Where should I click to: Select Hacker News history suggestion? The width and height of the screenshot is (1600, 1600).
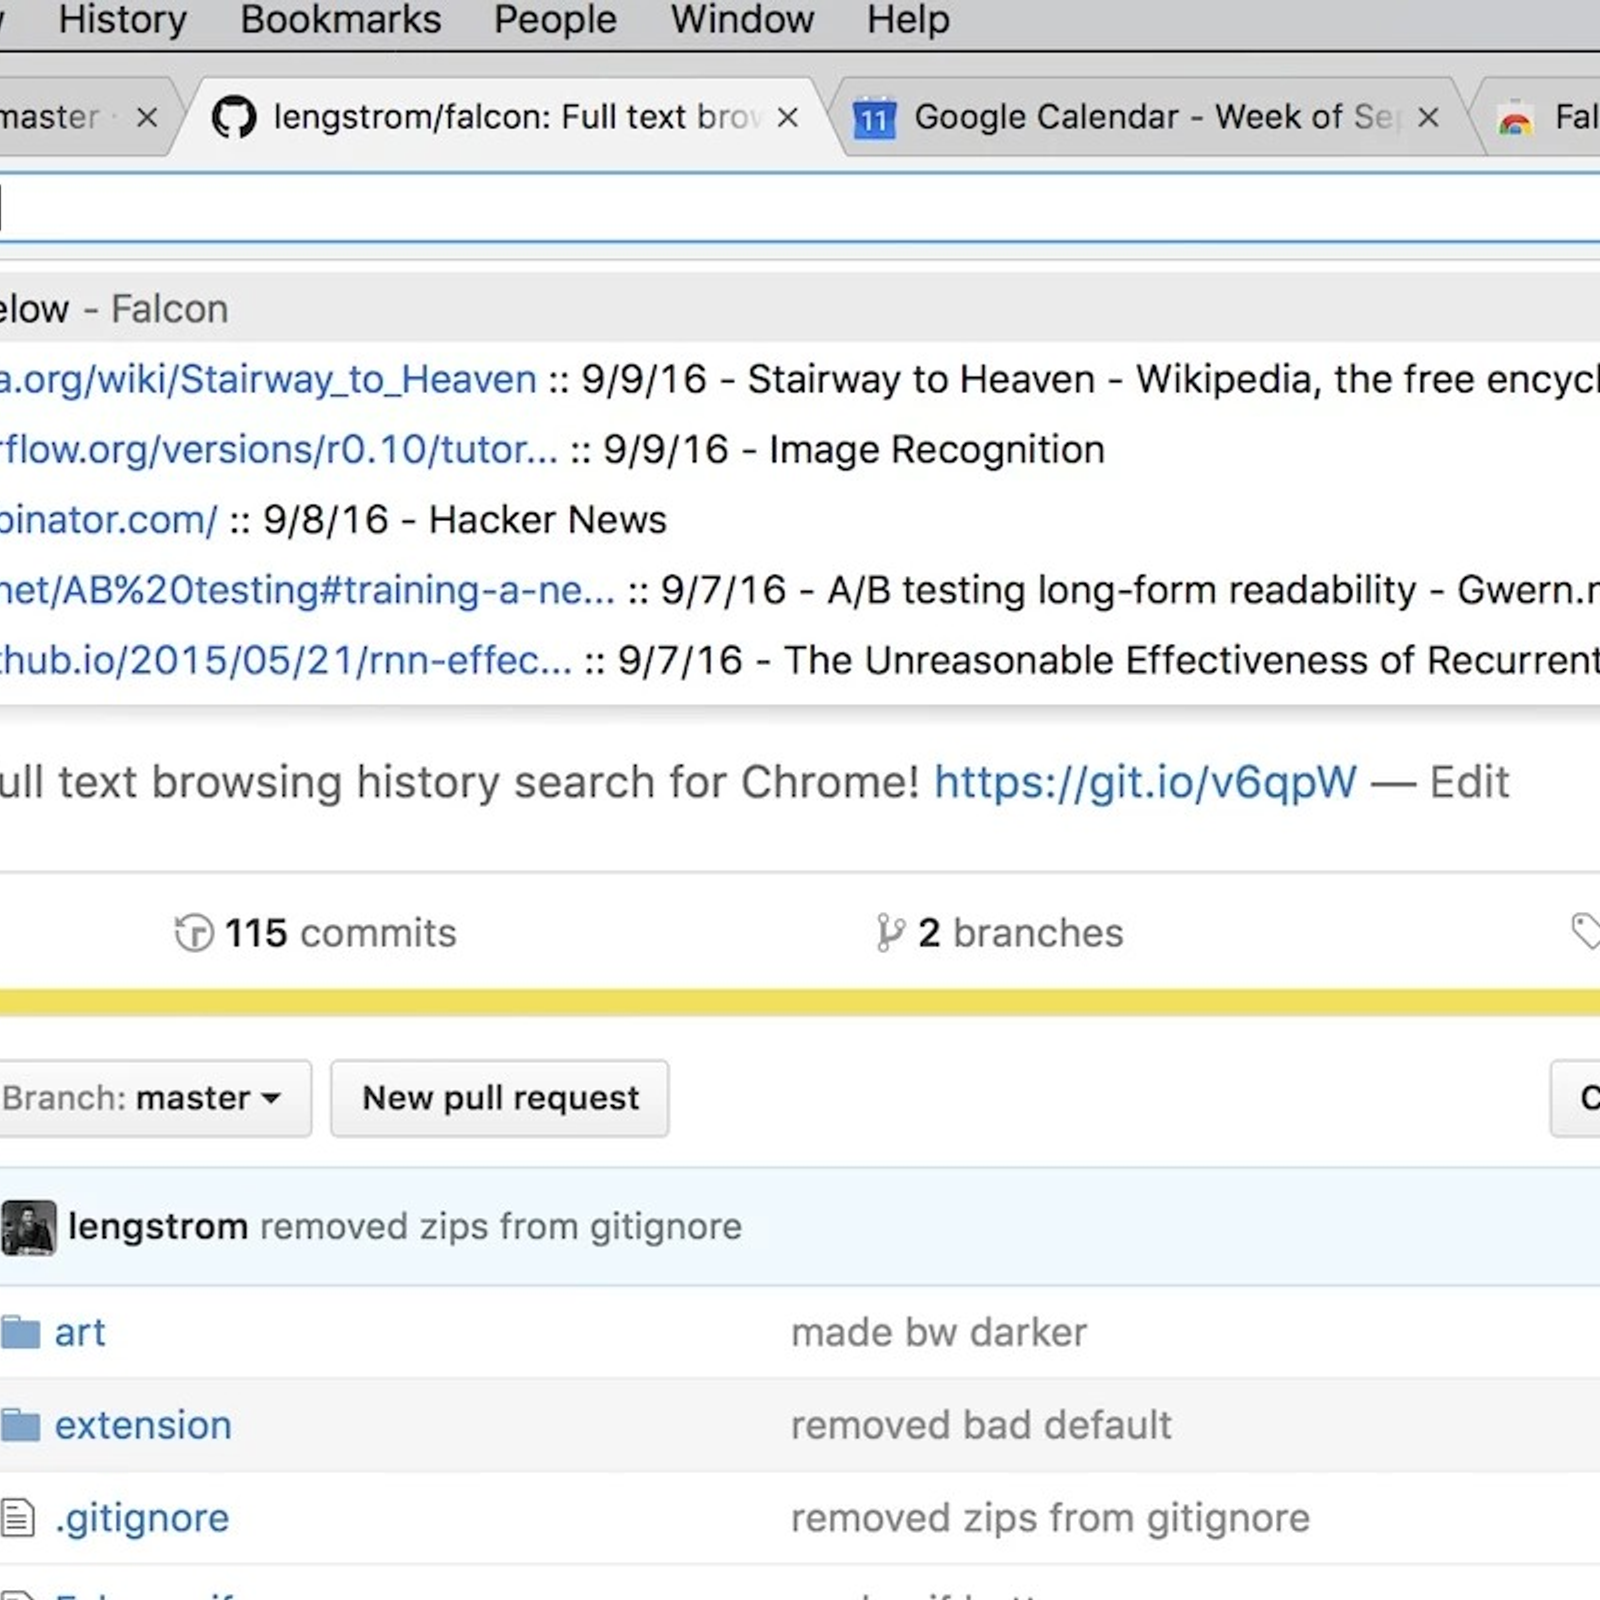pos(800,519)
